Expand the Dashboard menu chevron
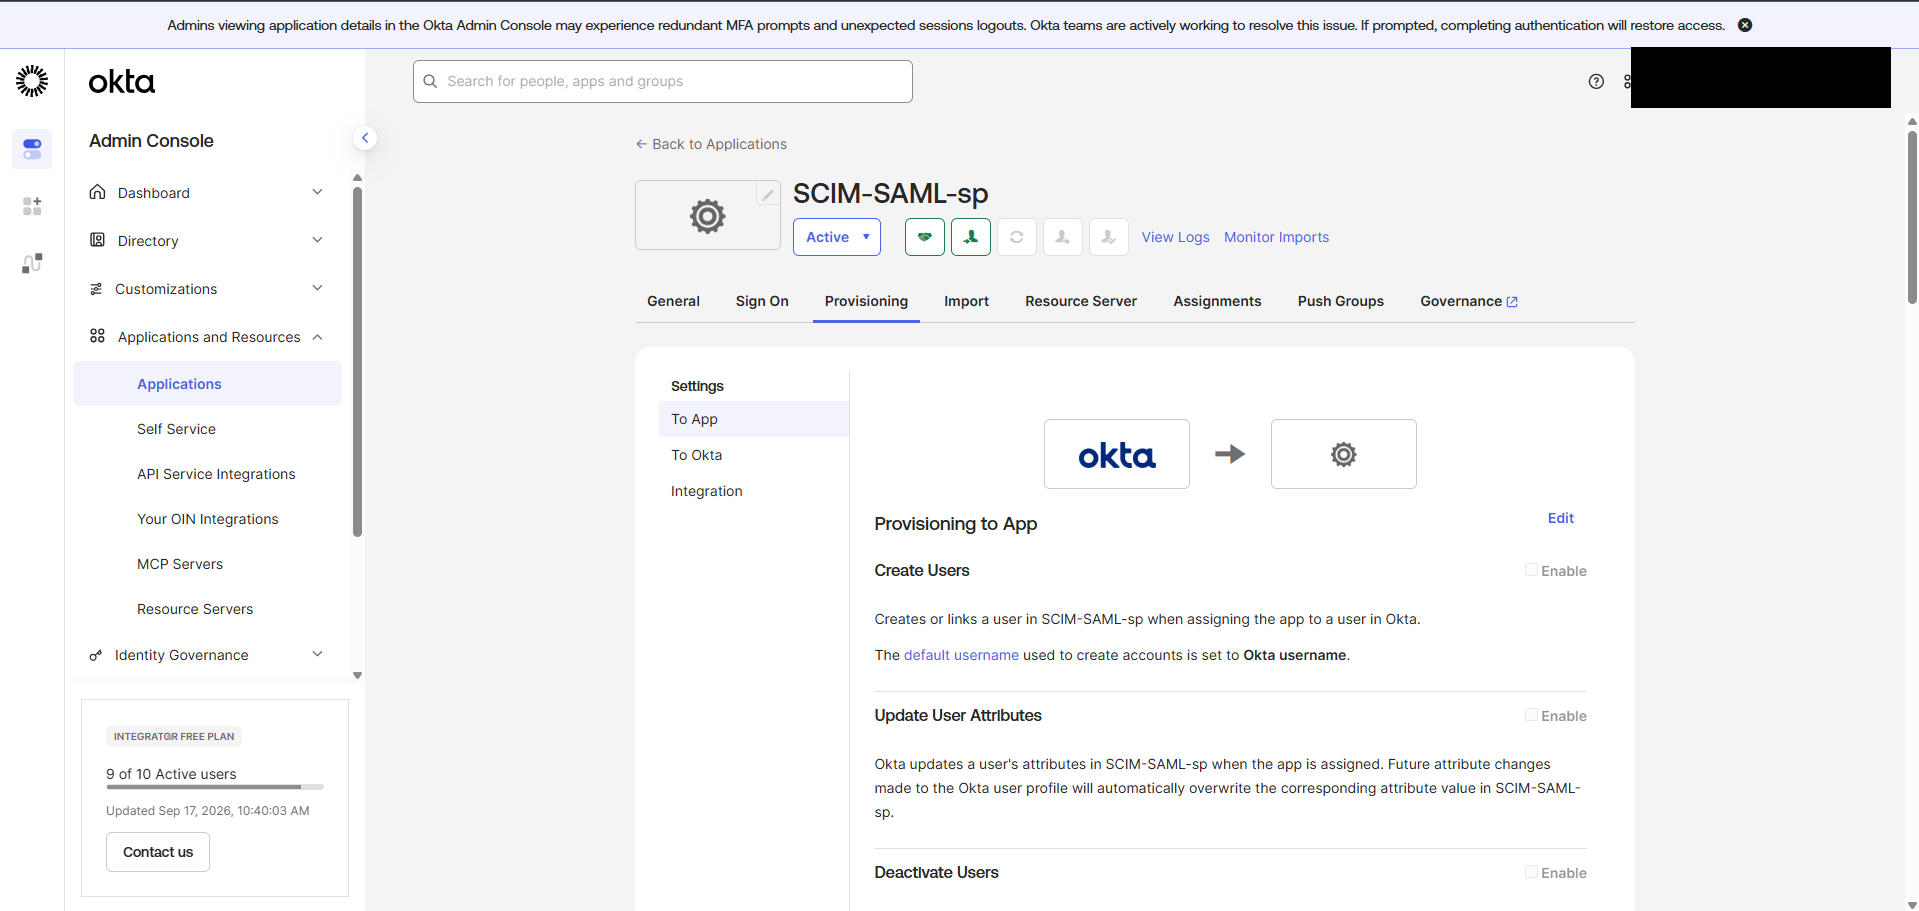 pyautogui.click(x=317, y=192)
